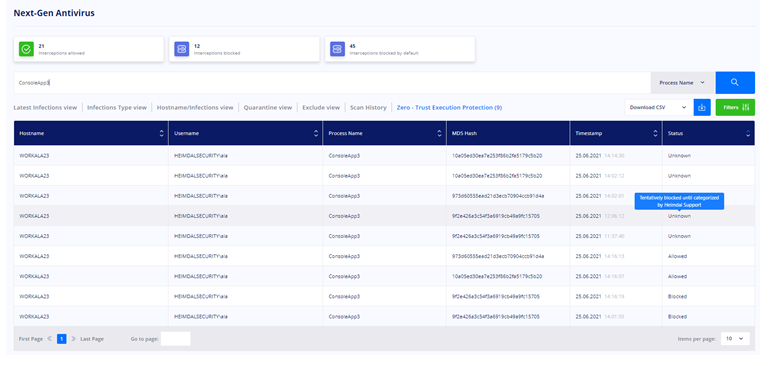Click ConsoleApp3 process name in 14:16:13 row
Viewport: 773px width, 366px height.
click(344, 256)
